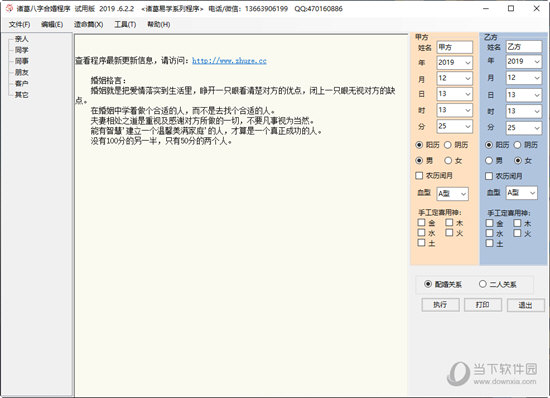Check 土 element for 甲方

(422, 243)
